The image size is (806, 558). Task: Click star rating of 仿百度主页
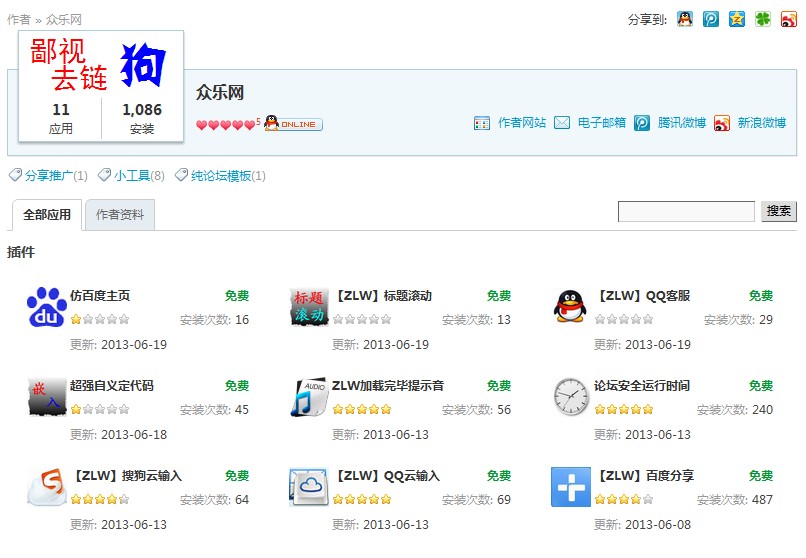click(x=100, y=320)
